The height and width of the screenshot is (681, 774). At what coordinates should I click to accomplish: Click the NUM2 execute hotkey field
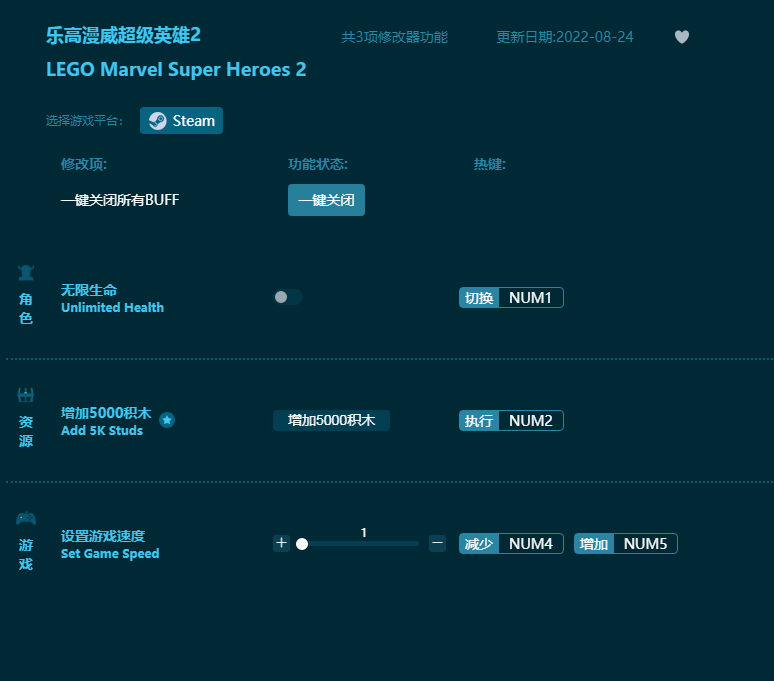tap(531, 420)
